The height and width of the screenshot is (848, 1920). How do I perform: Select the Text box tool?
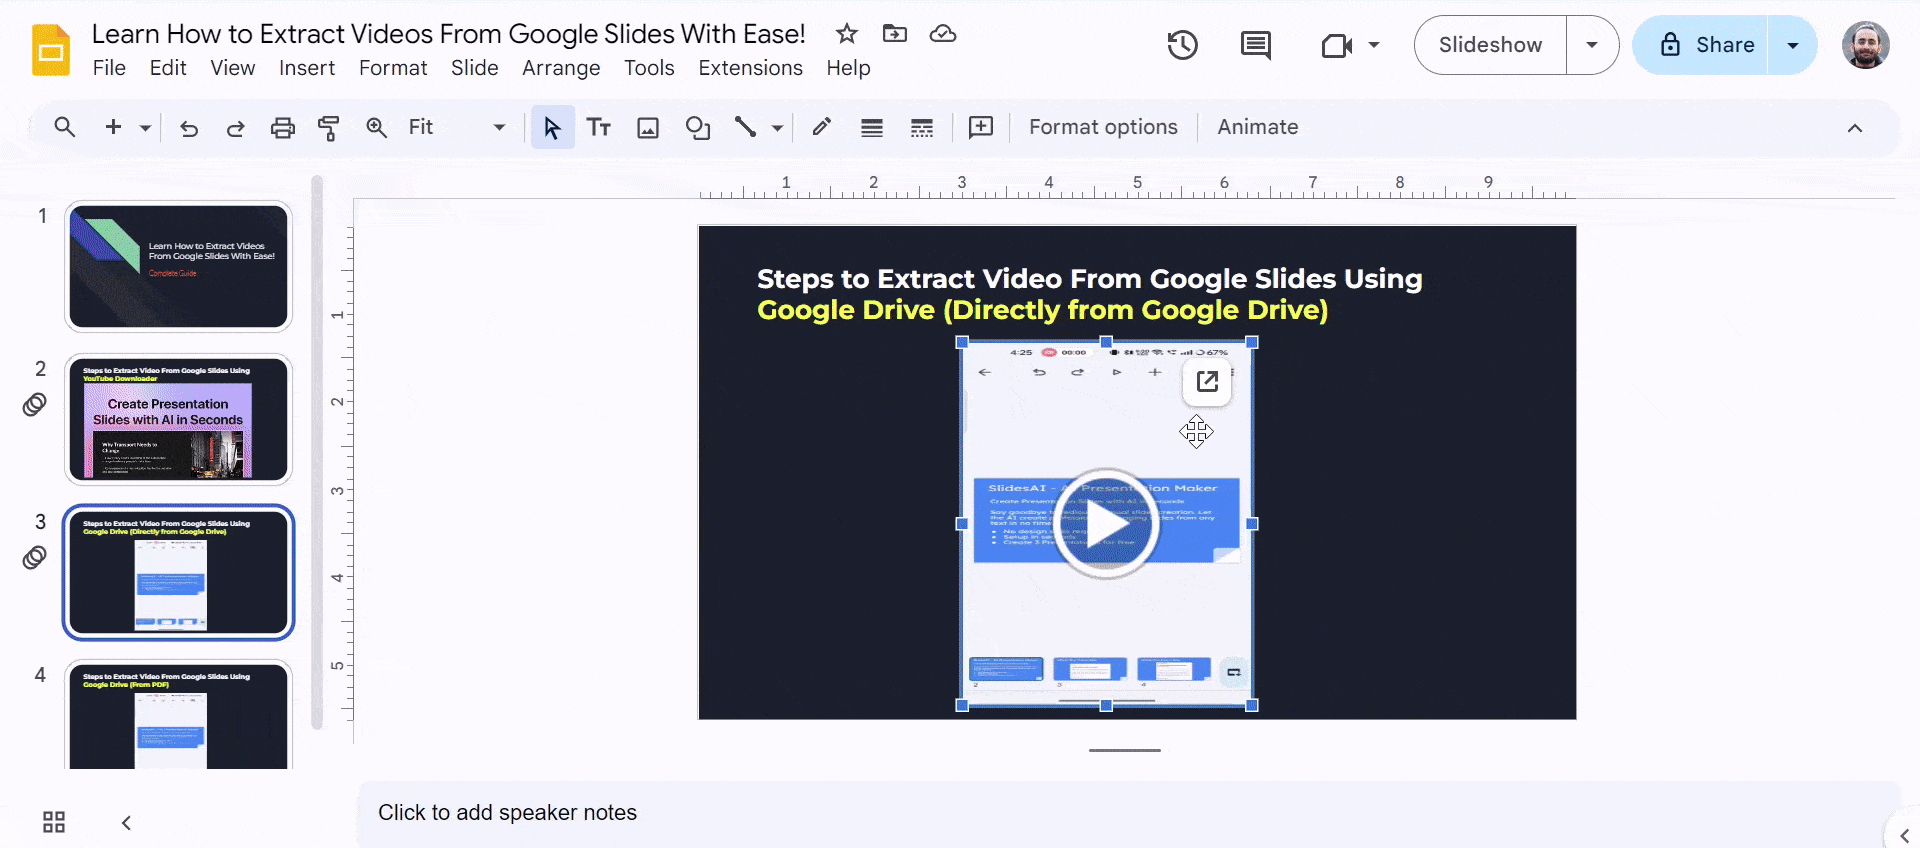[599, 128]
